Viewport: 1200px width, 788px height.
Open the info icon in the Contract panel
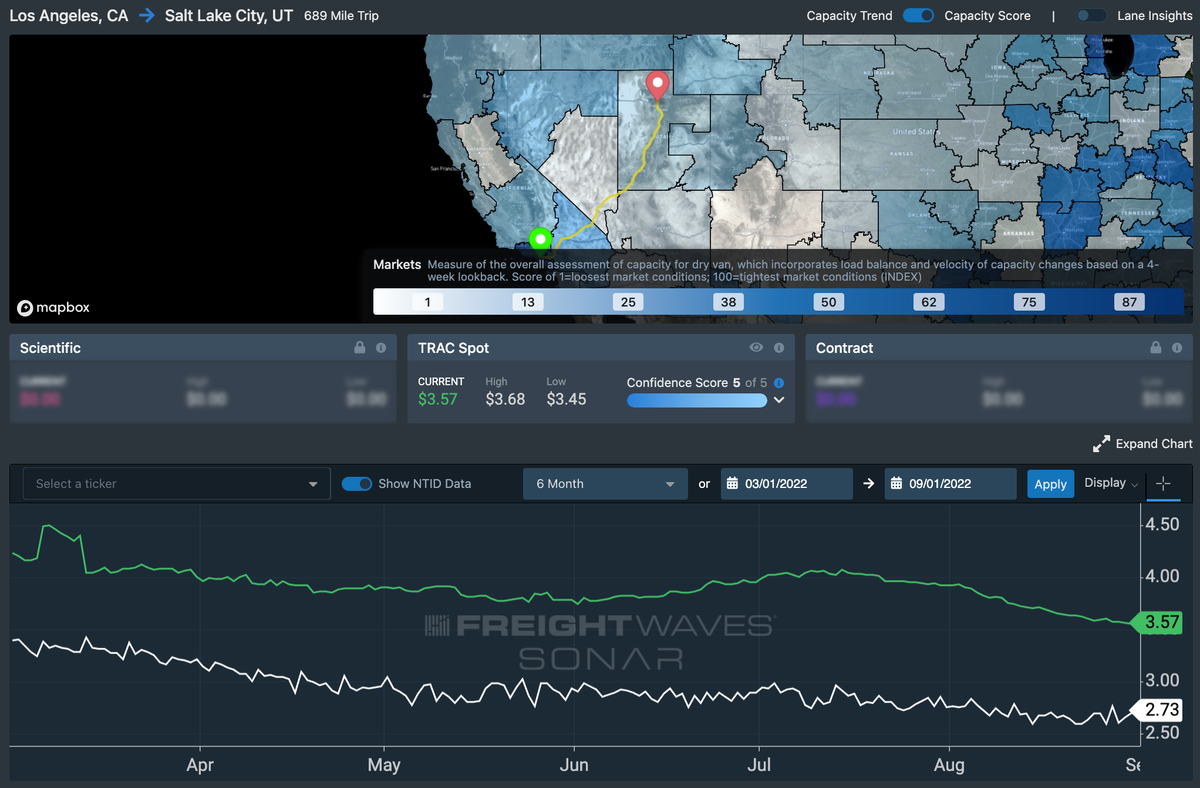click(1177, 348)
